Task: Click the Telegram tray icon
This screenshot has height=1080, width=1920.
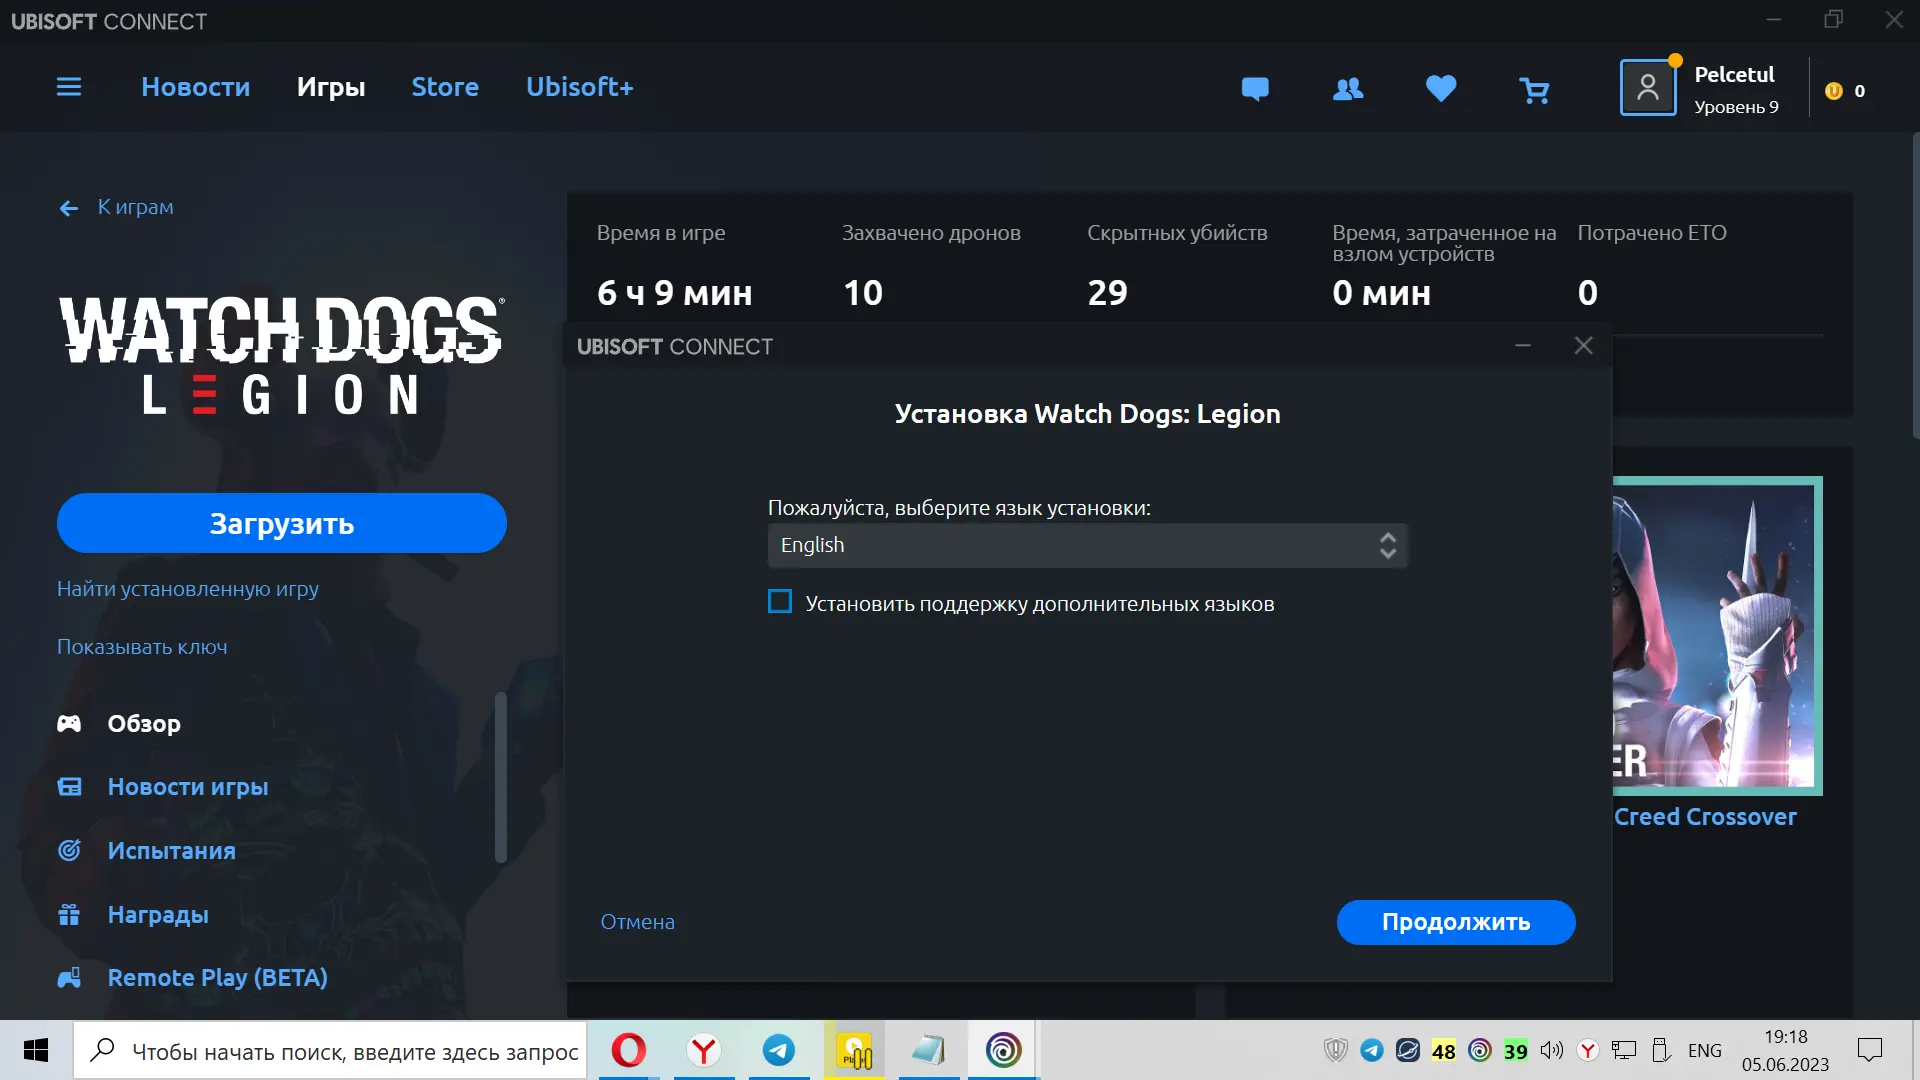Action: tap(1372, 1050)
